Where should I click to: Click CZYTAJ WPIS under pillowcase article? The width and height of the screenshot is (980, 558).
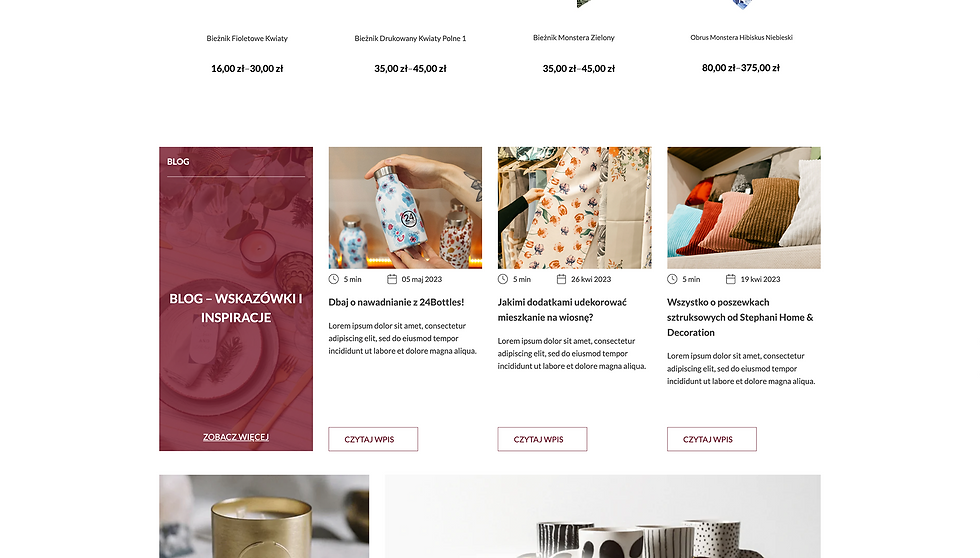pyautogui.click(x=712, y=439)
